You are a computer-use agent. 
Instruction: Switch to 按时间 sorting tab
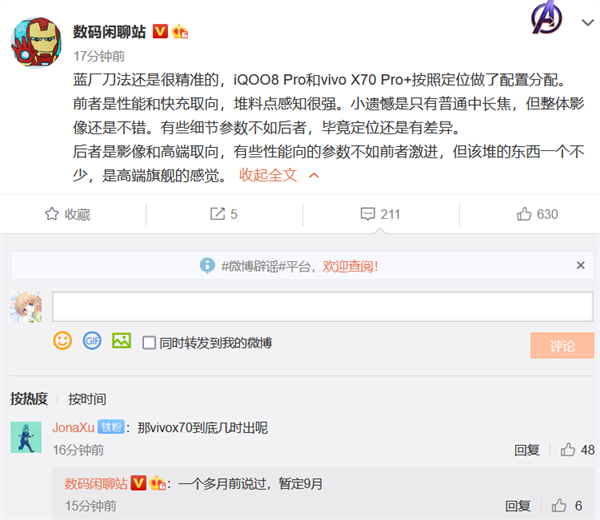[x=87, y=398]
